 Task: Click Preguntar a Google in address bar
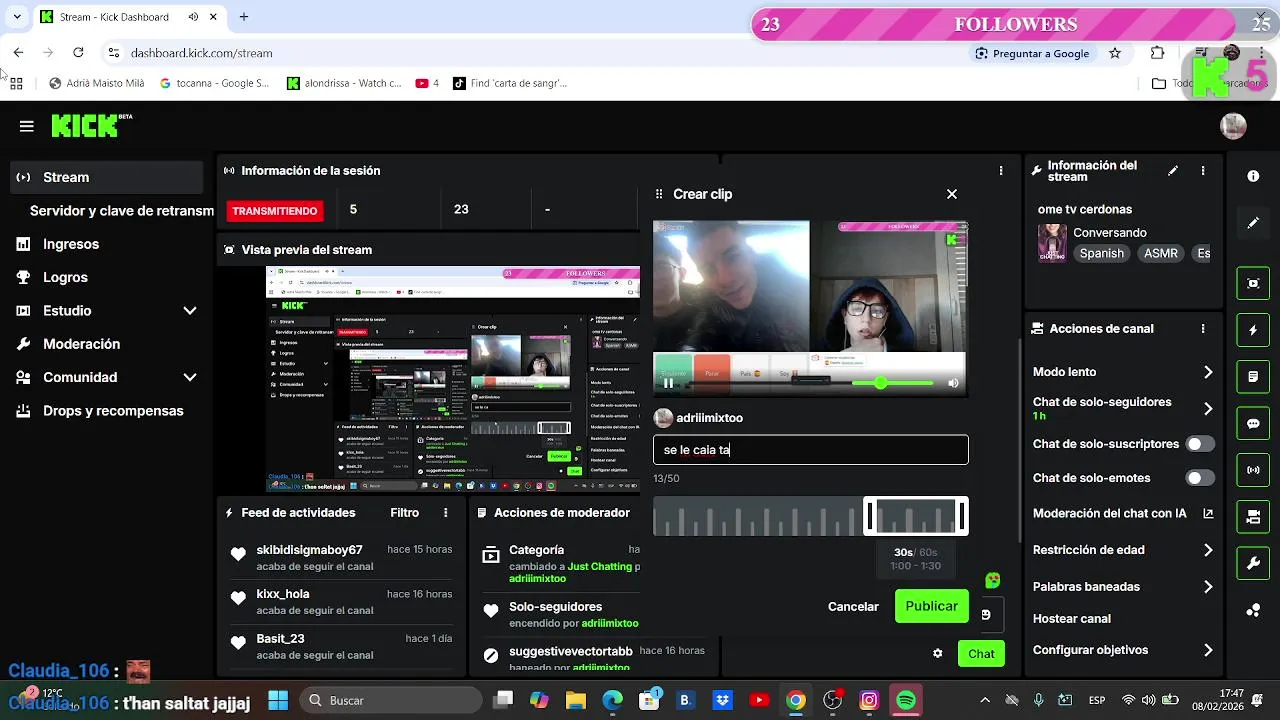(x=1032, y=53)
